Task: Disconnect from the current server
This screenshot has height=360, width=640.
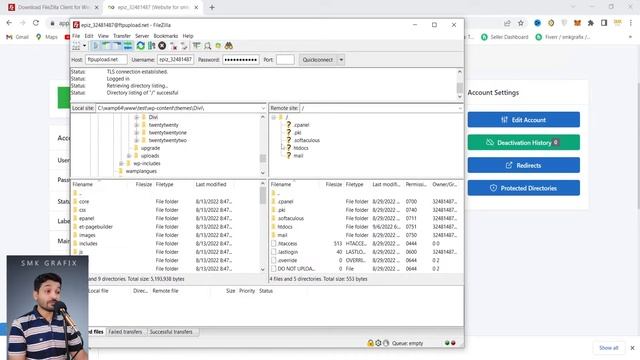Action: click(173, 46)
